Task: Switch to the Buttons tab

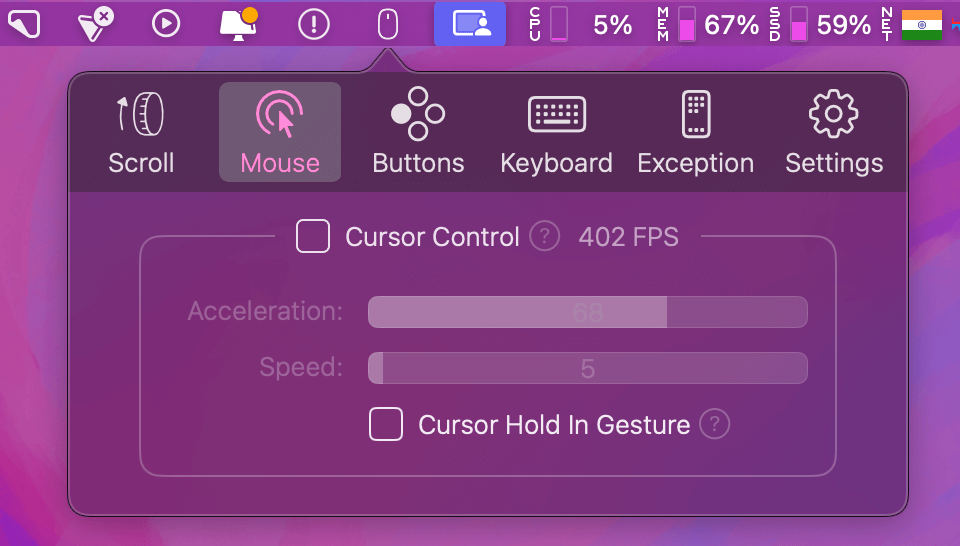Action: (x=418, y=132)
